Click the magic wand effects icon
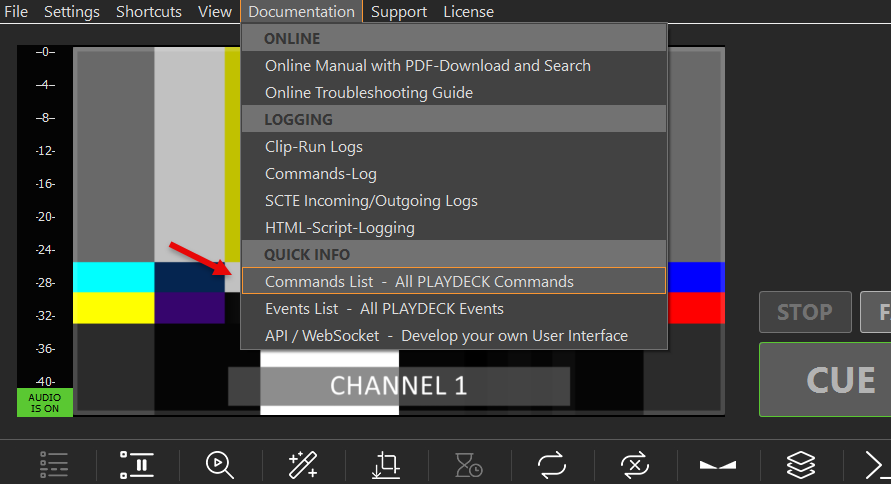This screenshot has height=484, width=891. point(303,465)
